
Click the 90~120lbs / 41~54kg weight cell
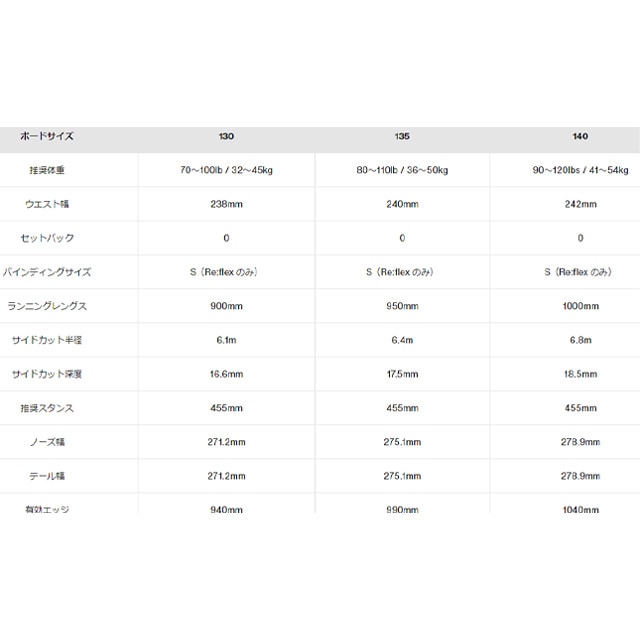point(580,170)
